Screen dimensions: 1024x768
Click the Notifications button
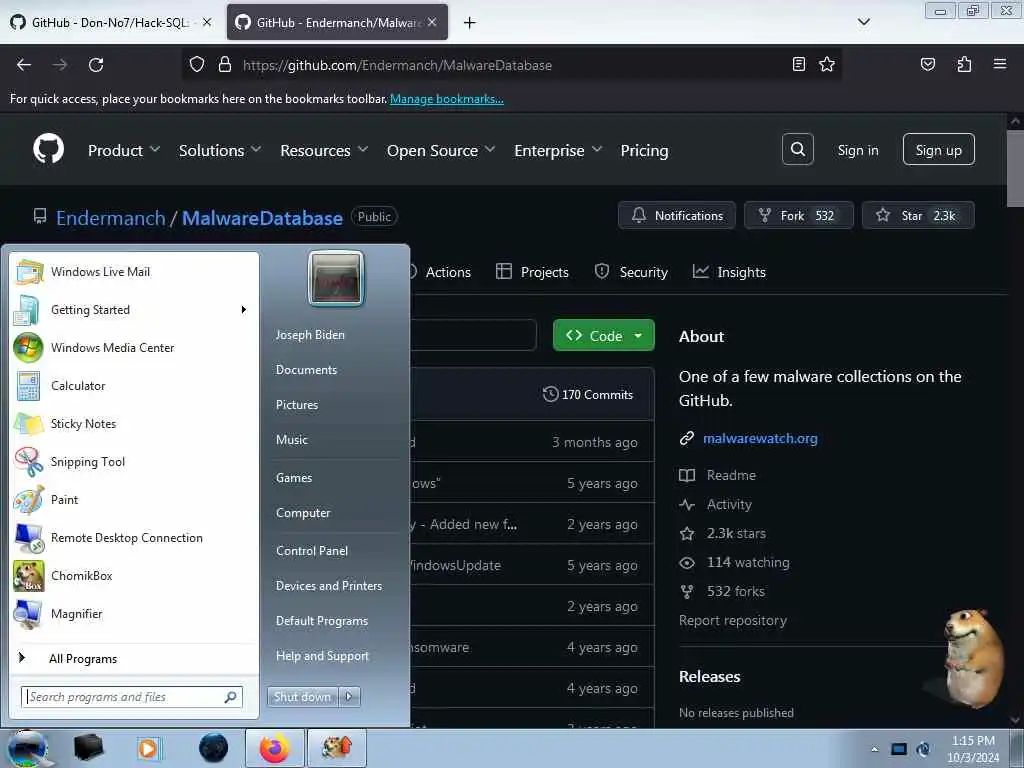677,216
